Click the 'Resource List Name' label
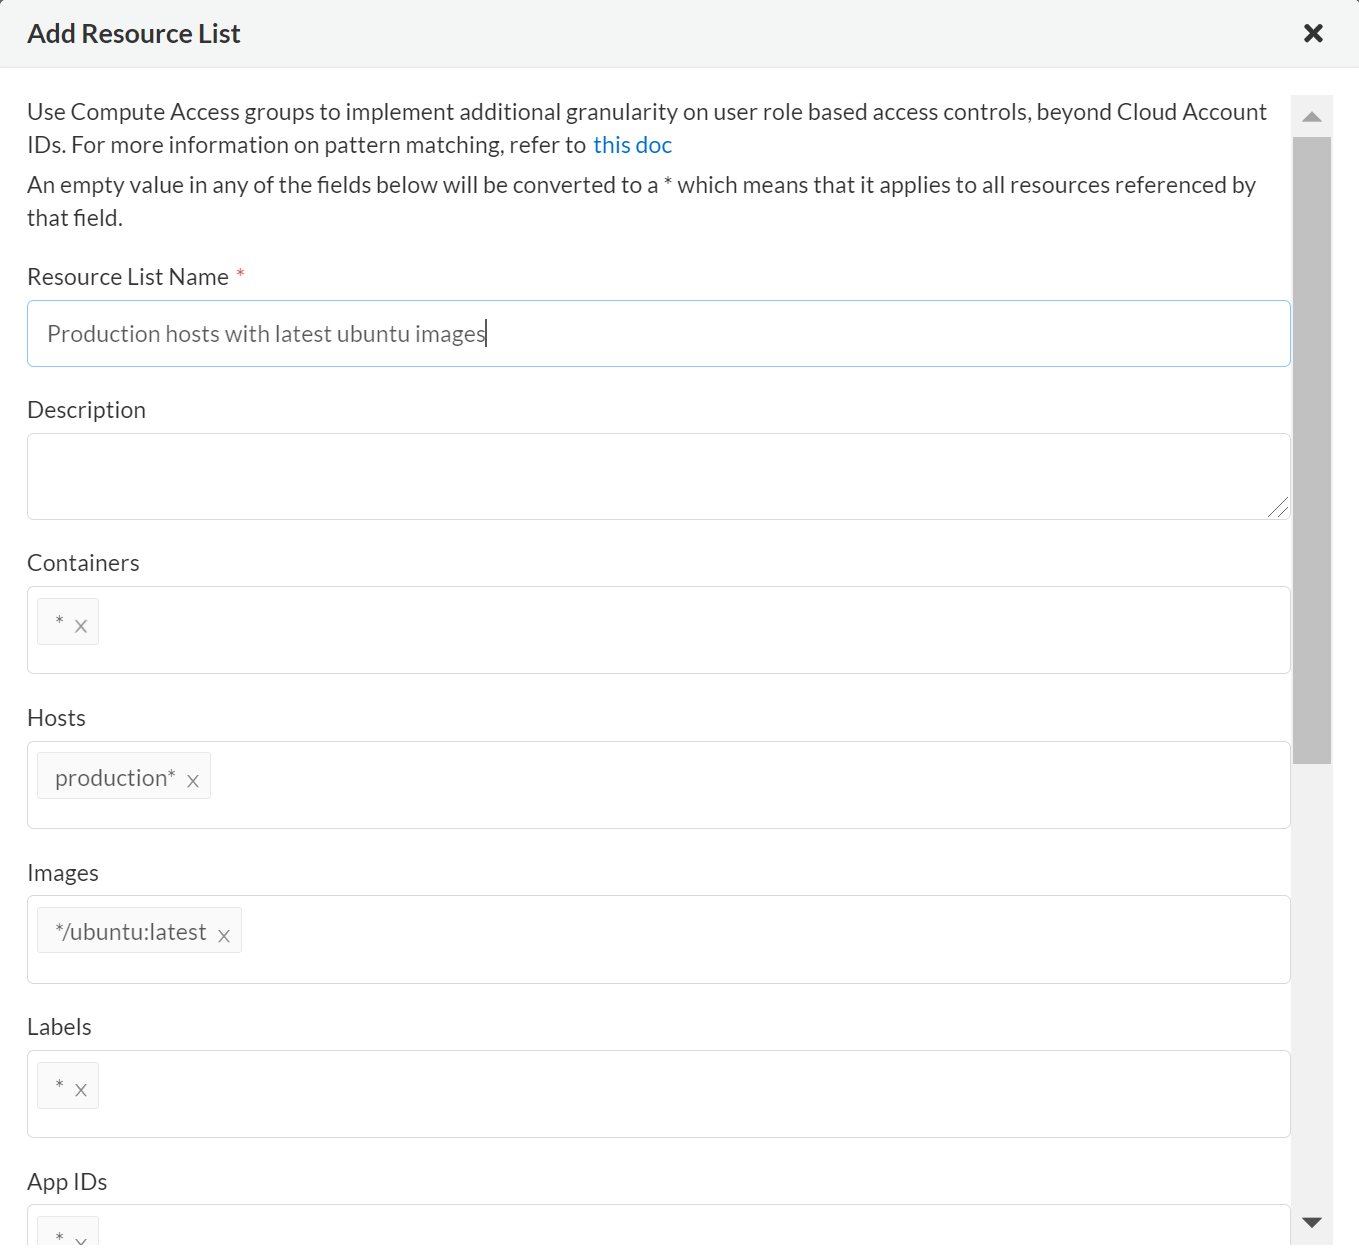 (128, 277)
